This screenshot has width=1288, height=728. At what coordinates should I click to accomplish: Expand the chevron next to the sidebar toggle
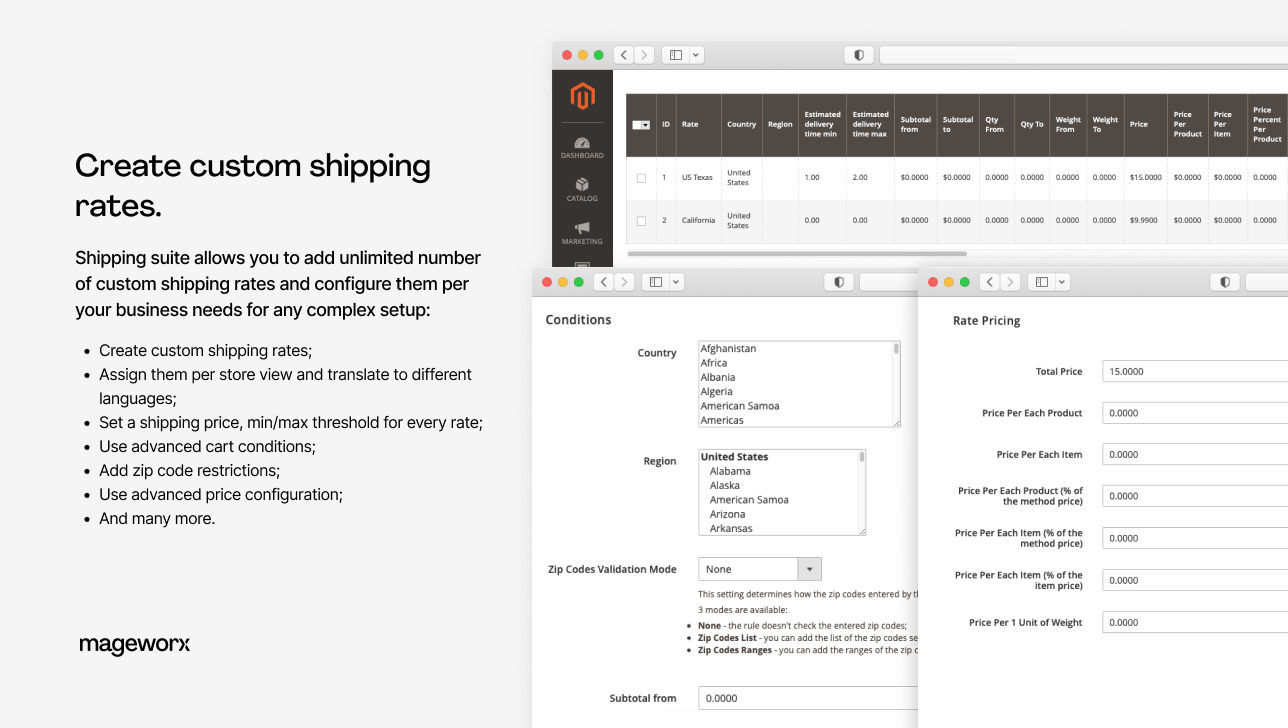(676, 282)
